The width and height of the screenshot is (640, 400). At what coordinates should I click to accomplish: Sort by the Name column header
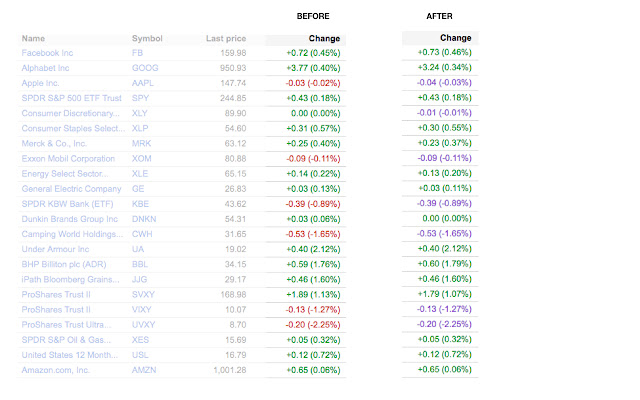coord(33,39)
